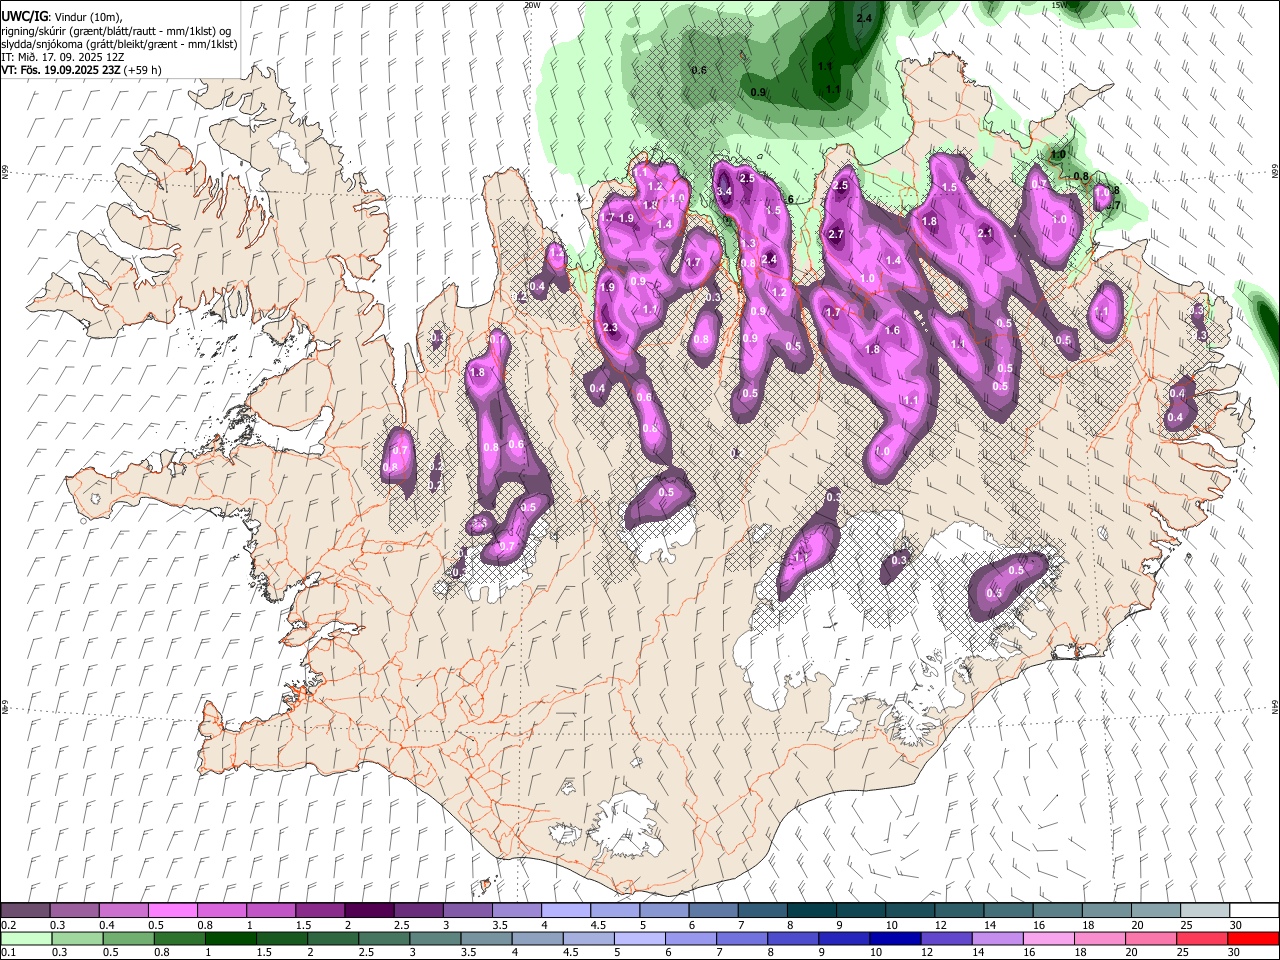Pick the light pink lower legend swatch at 16
The width and height of the screenshot is (1280, 960).
point(1048,938)
